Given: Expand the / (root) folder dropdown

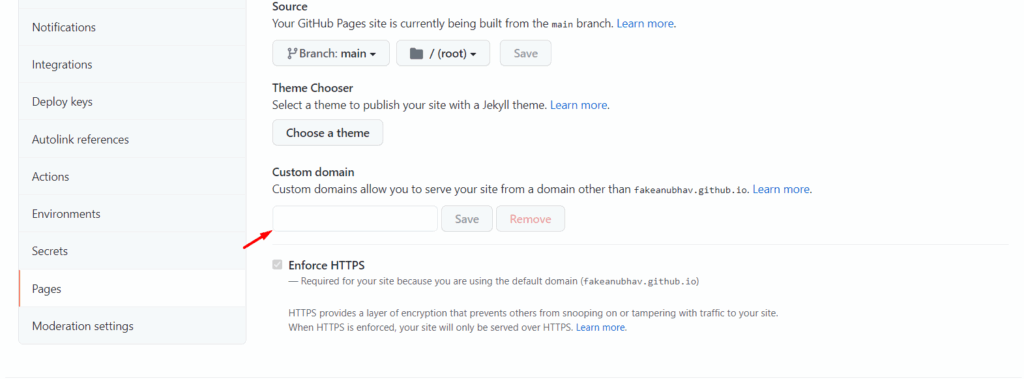Looking at the screenshot, I should coord(443,53).
